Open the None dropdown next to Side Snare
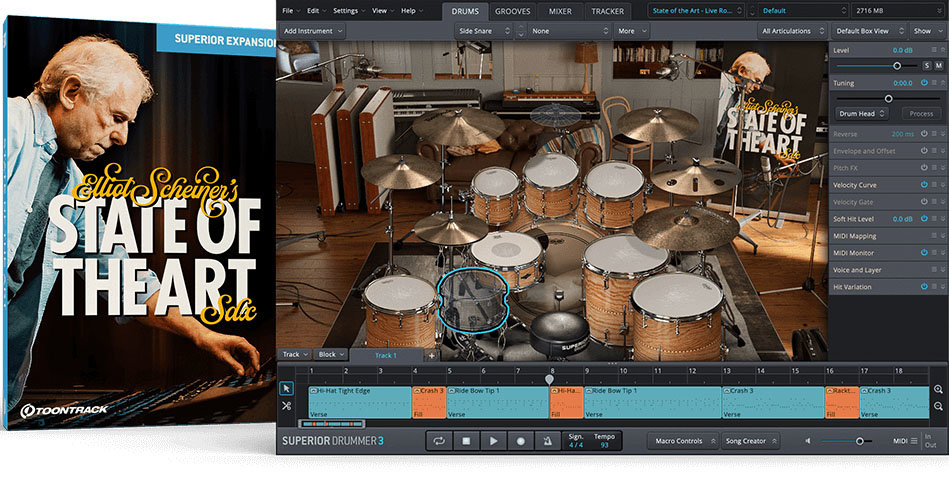Viewport: 949px width, 487px height. click(570, 31)
